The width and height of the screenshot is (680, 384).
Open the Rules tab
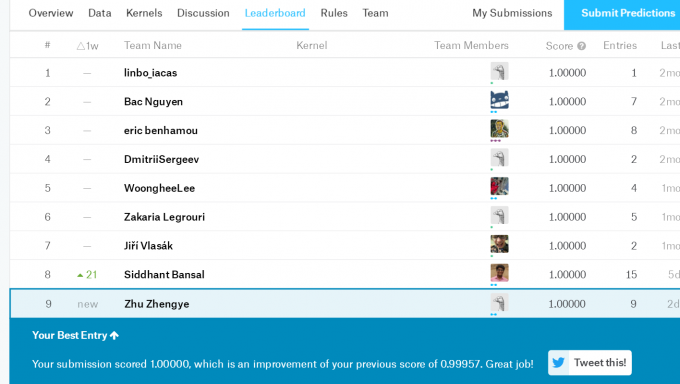pos(334,13)
